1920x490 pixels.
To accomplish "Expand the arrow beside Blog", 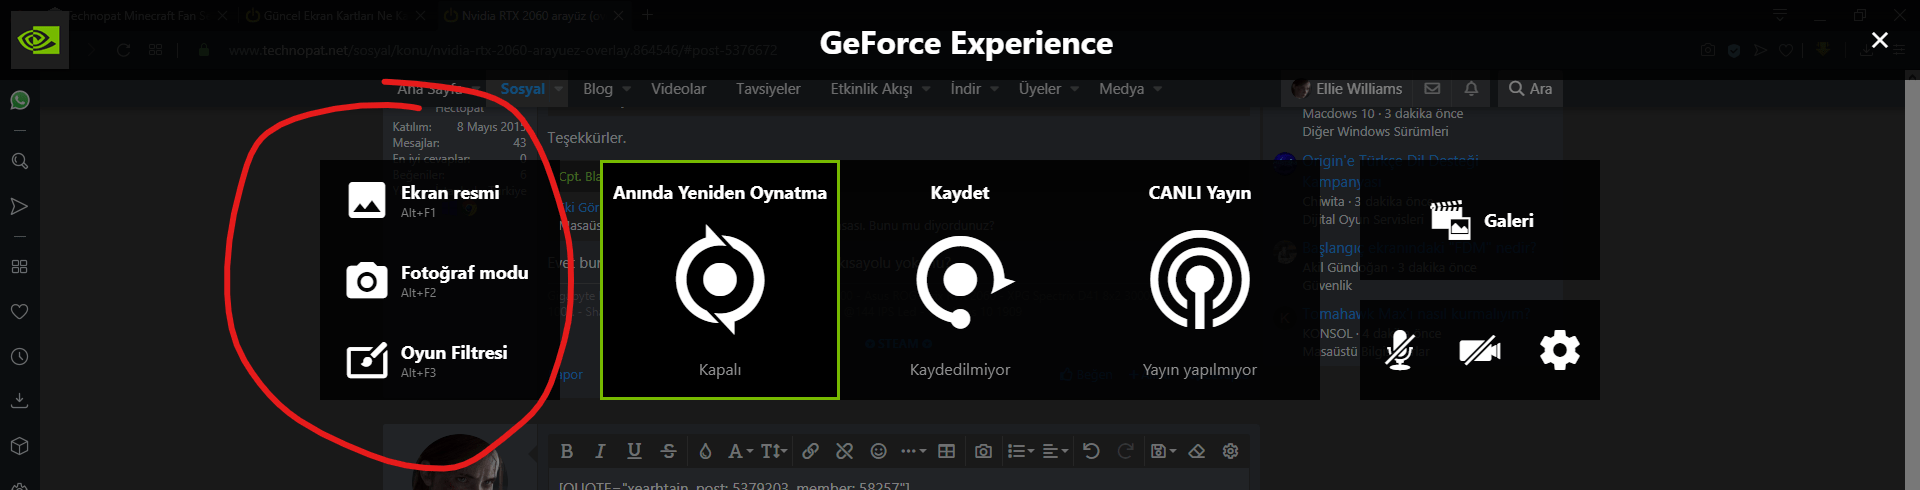I will click(627, 89).
